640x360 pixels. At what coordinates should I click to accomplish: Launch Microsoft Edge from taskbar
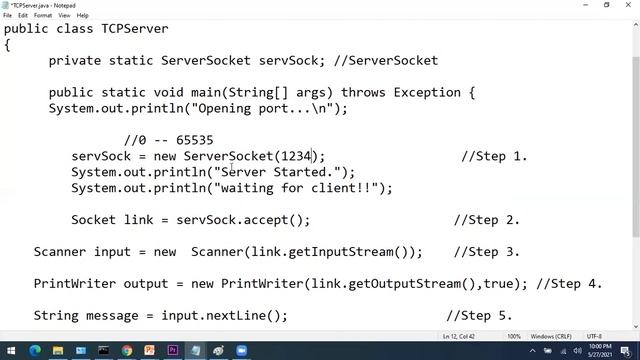point(35,351)
